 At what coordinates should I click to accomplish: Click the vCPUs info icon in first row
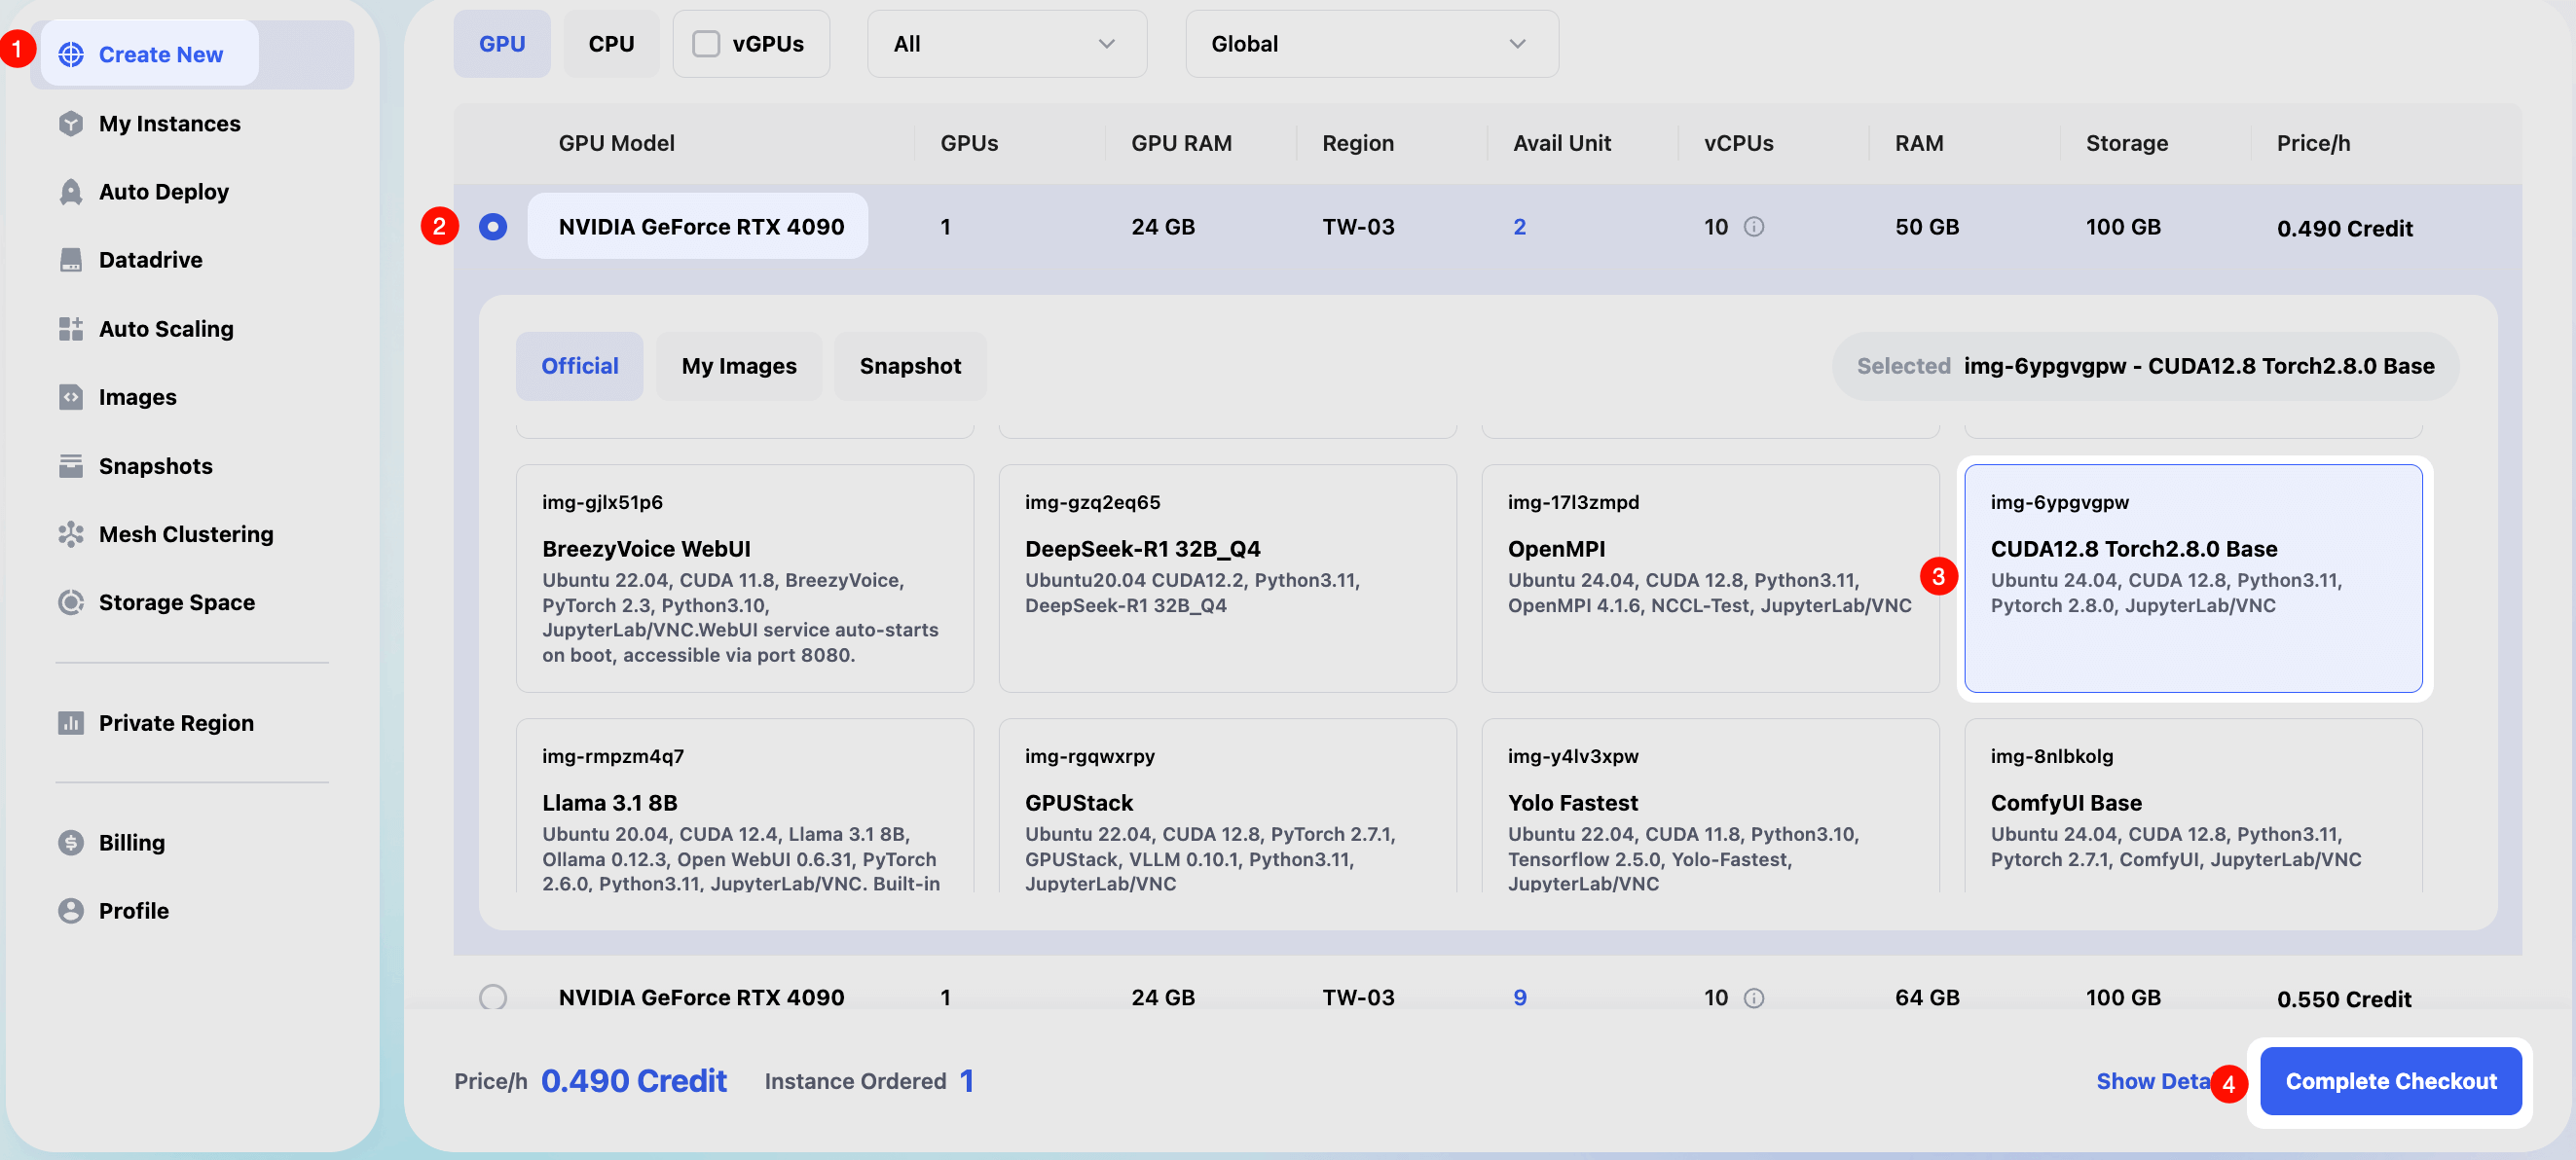click(x=1754, y=227)
